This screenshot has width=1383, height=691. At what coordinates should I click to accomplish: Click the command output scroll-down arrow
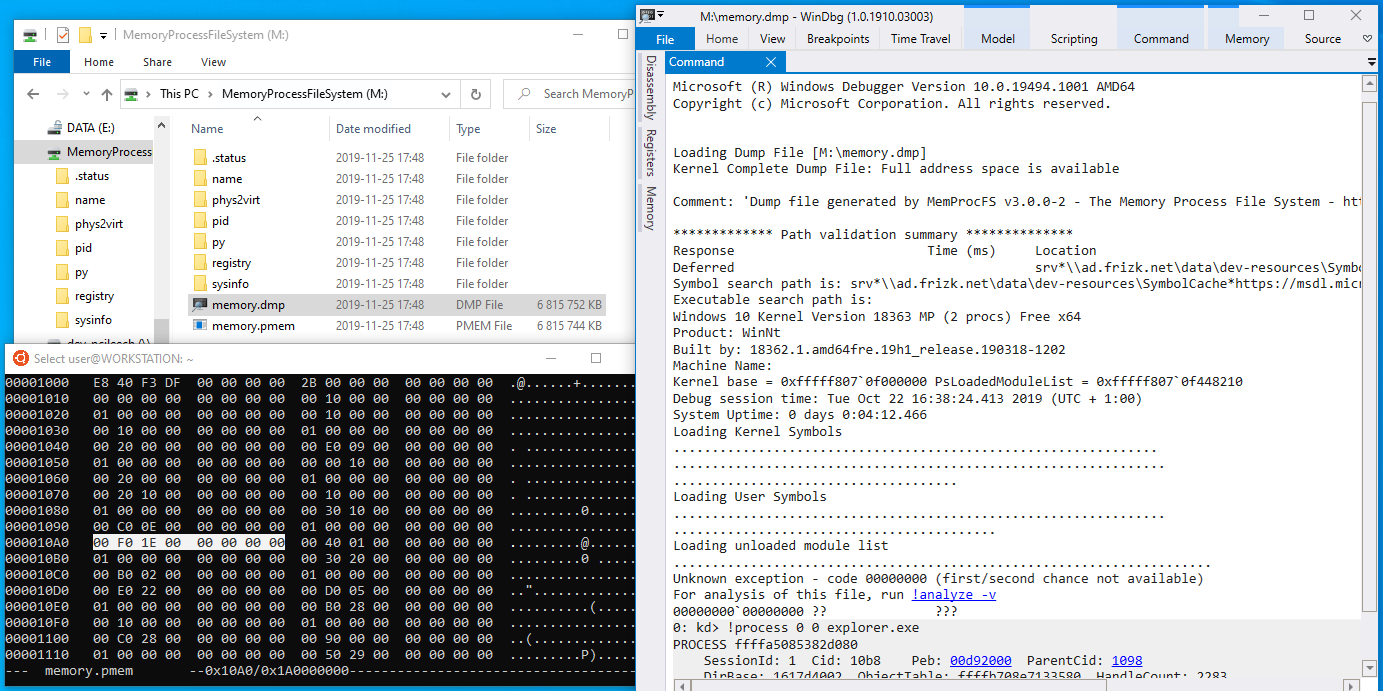tap(1371, 666)
